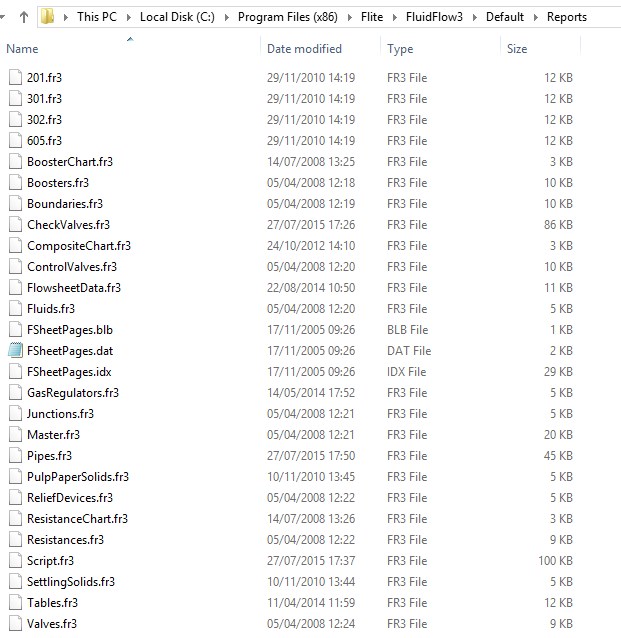Screen dimensions: 621x638
Task: Click the folder icon in address bar
Action: [47, 17]
